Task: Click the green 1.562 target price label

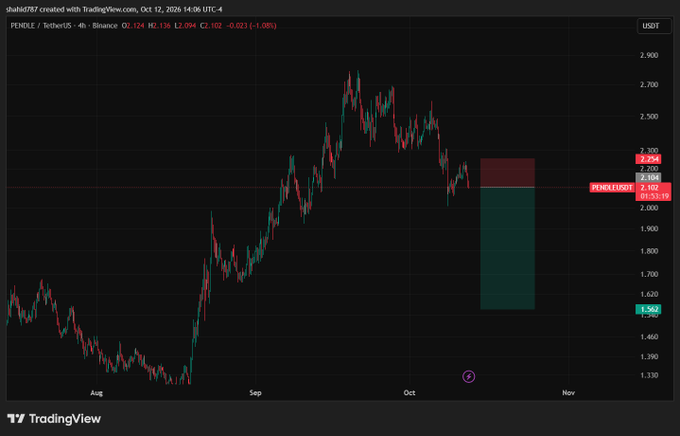Action: pos(648,309)
